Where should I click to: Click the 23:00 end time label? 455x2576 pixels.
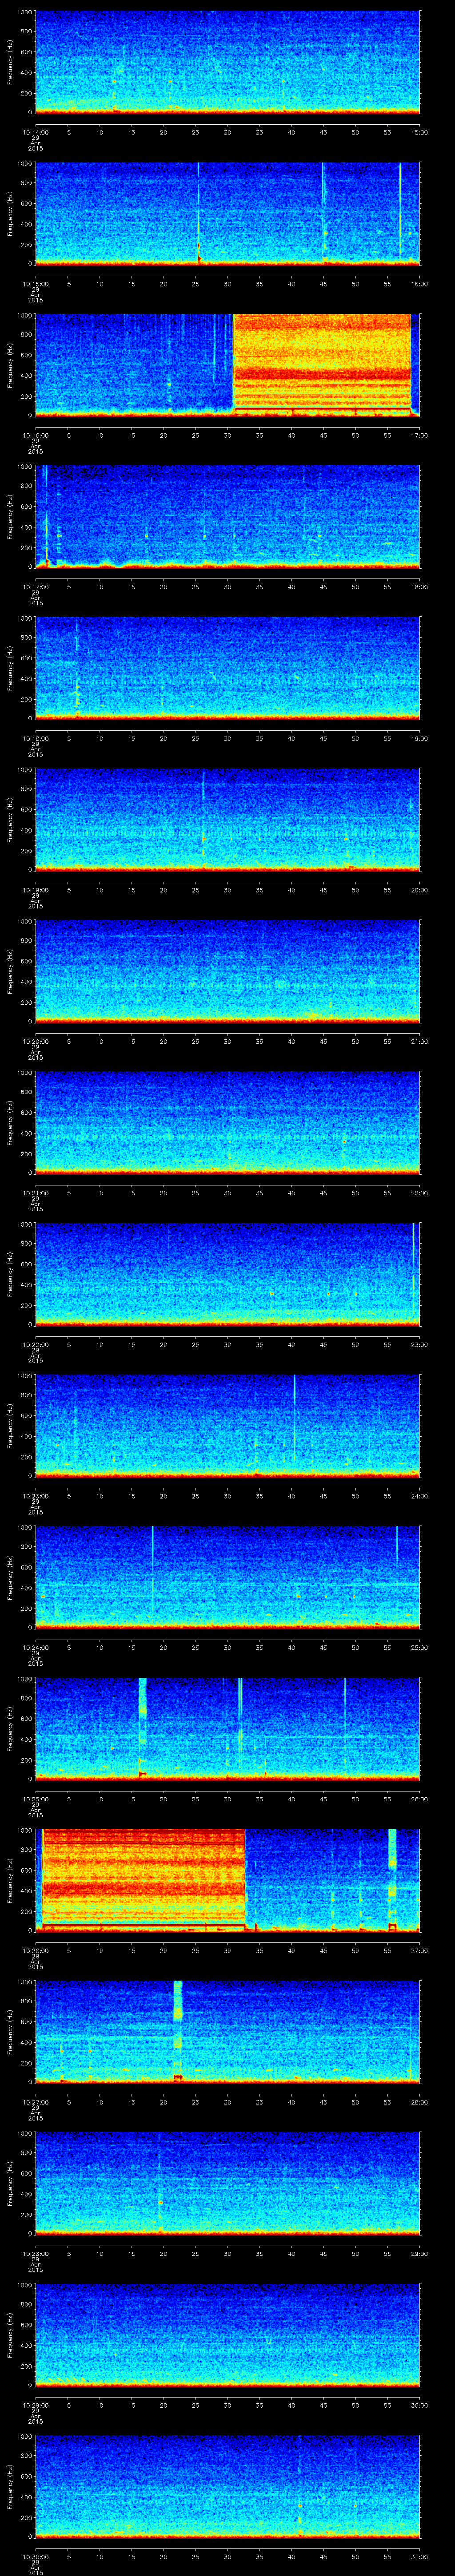click(x=419, y=1345)
